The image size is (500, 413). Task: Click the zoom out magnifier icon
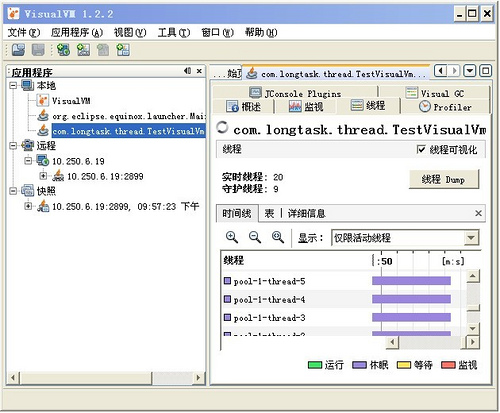click(255, 237)
